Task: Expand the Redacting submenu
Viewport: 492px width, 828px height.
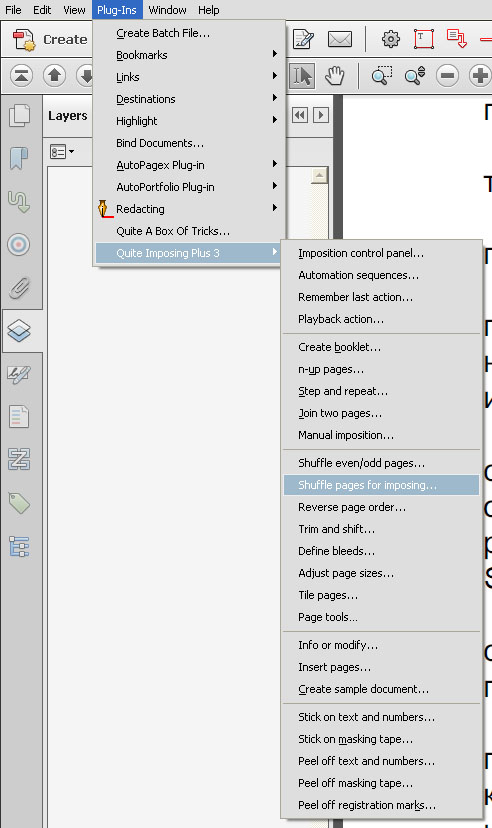Action: click(187, 209)
